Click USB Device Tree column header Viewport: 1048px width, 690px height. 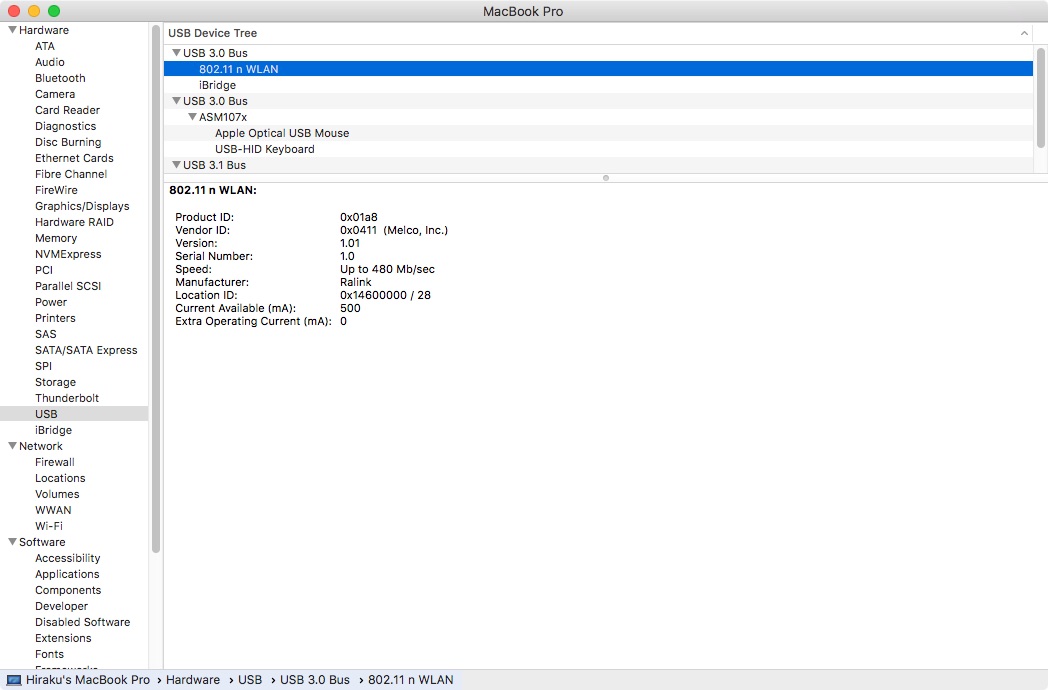tap(212, 33)
